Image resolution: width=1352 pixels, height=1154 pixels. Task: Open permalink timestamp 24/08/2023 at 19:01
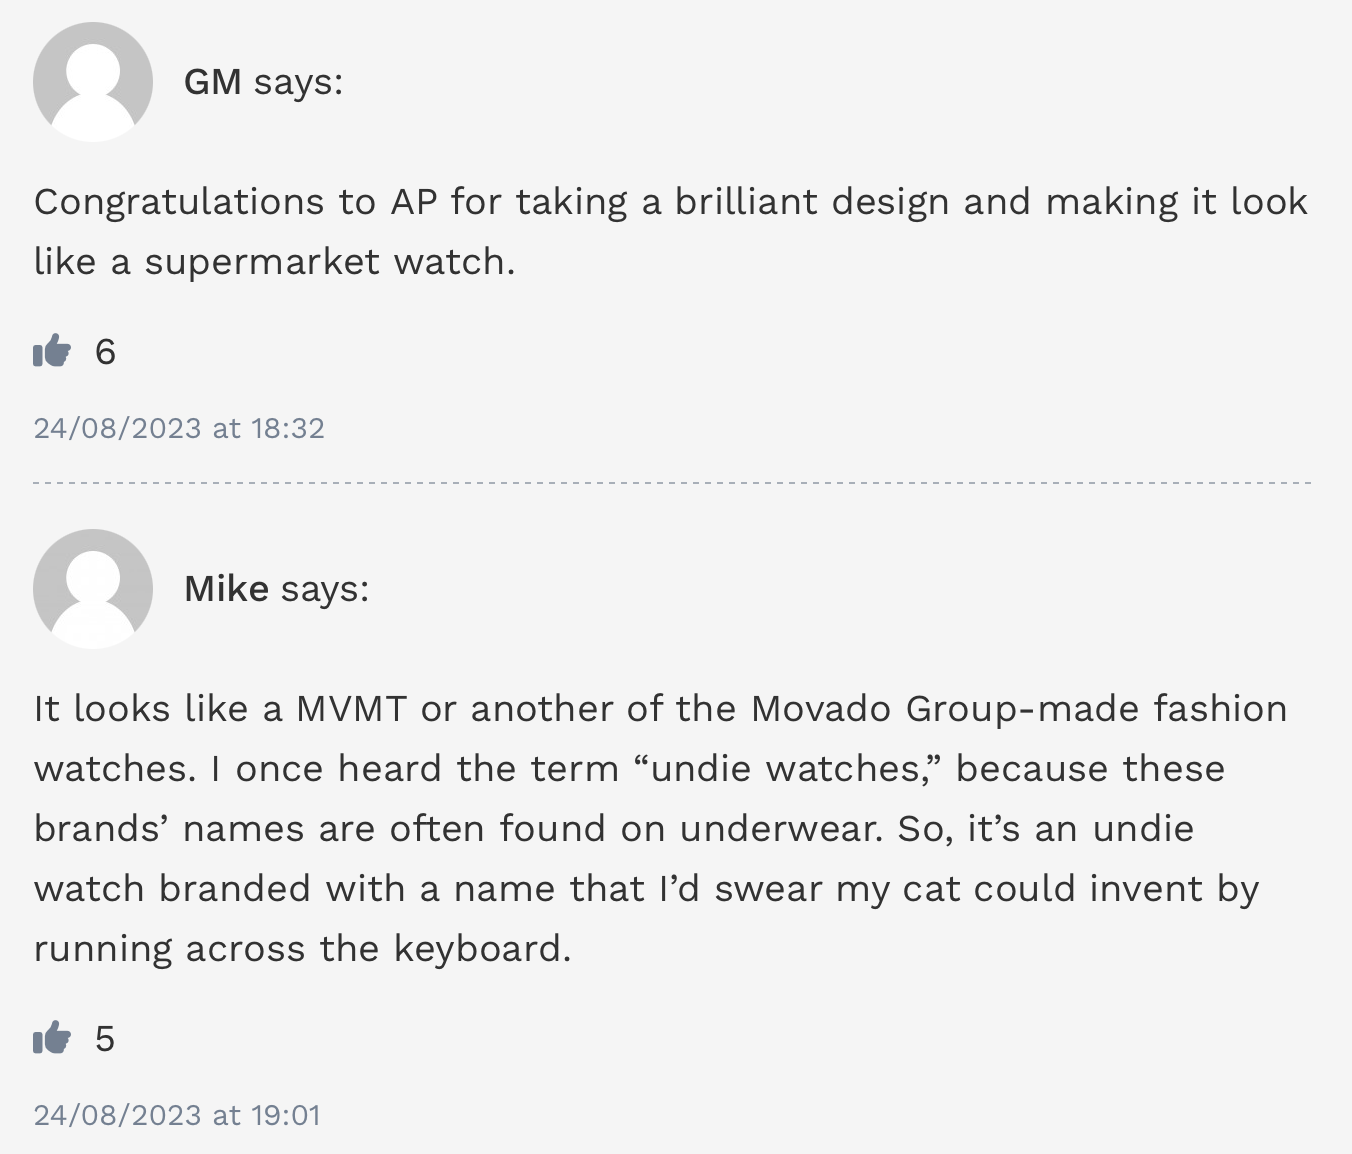[177, 1115]
